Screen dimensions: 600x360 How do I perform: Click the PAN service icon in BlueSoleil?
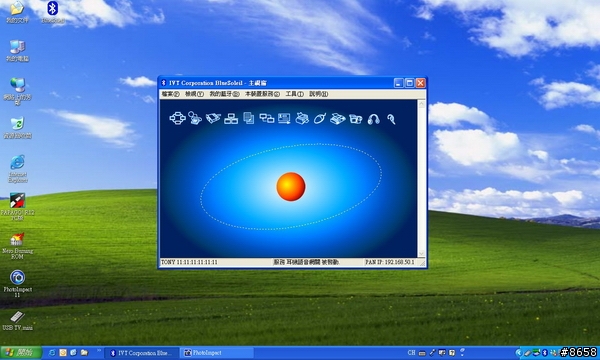click(178, 118)
